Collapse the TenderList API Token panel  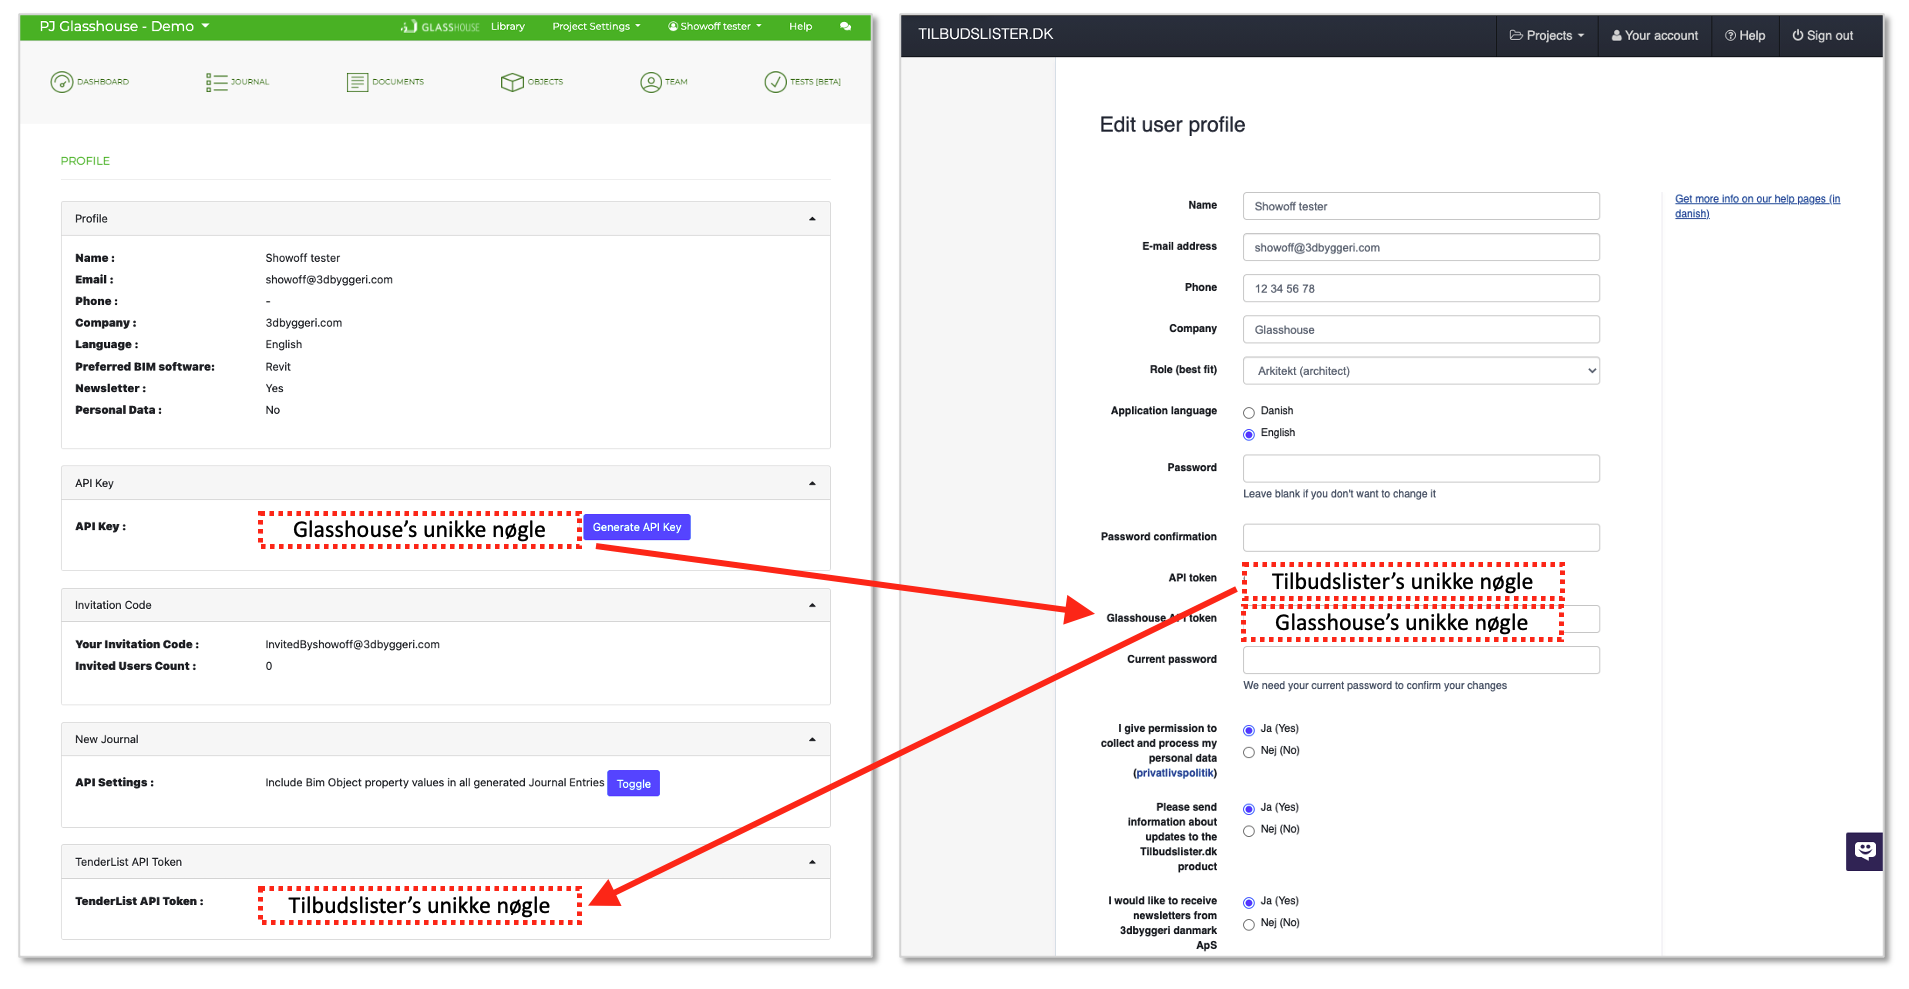[x=812, y=862]
